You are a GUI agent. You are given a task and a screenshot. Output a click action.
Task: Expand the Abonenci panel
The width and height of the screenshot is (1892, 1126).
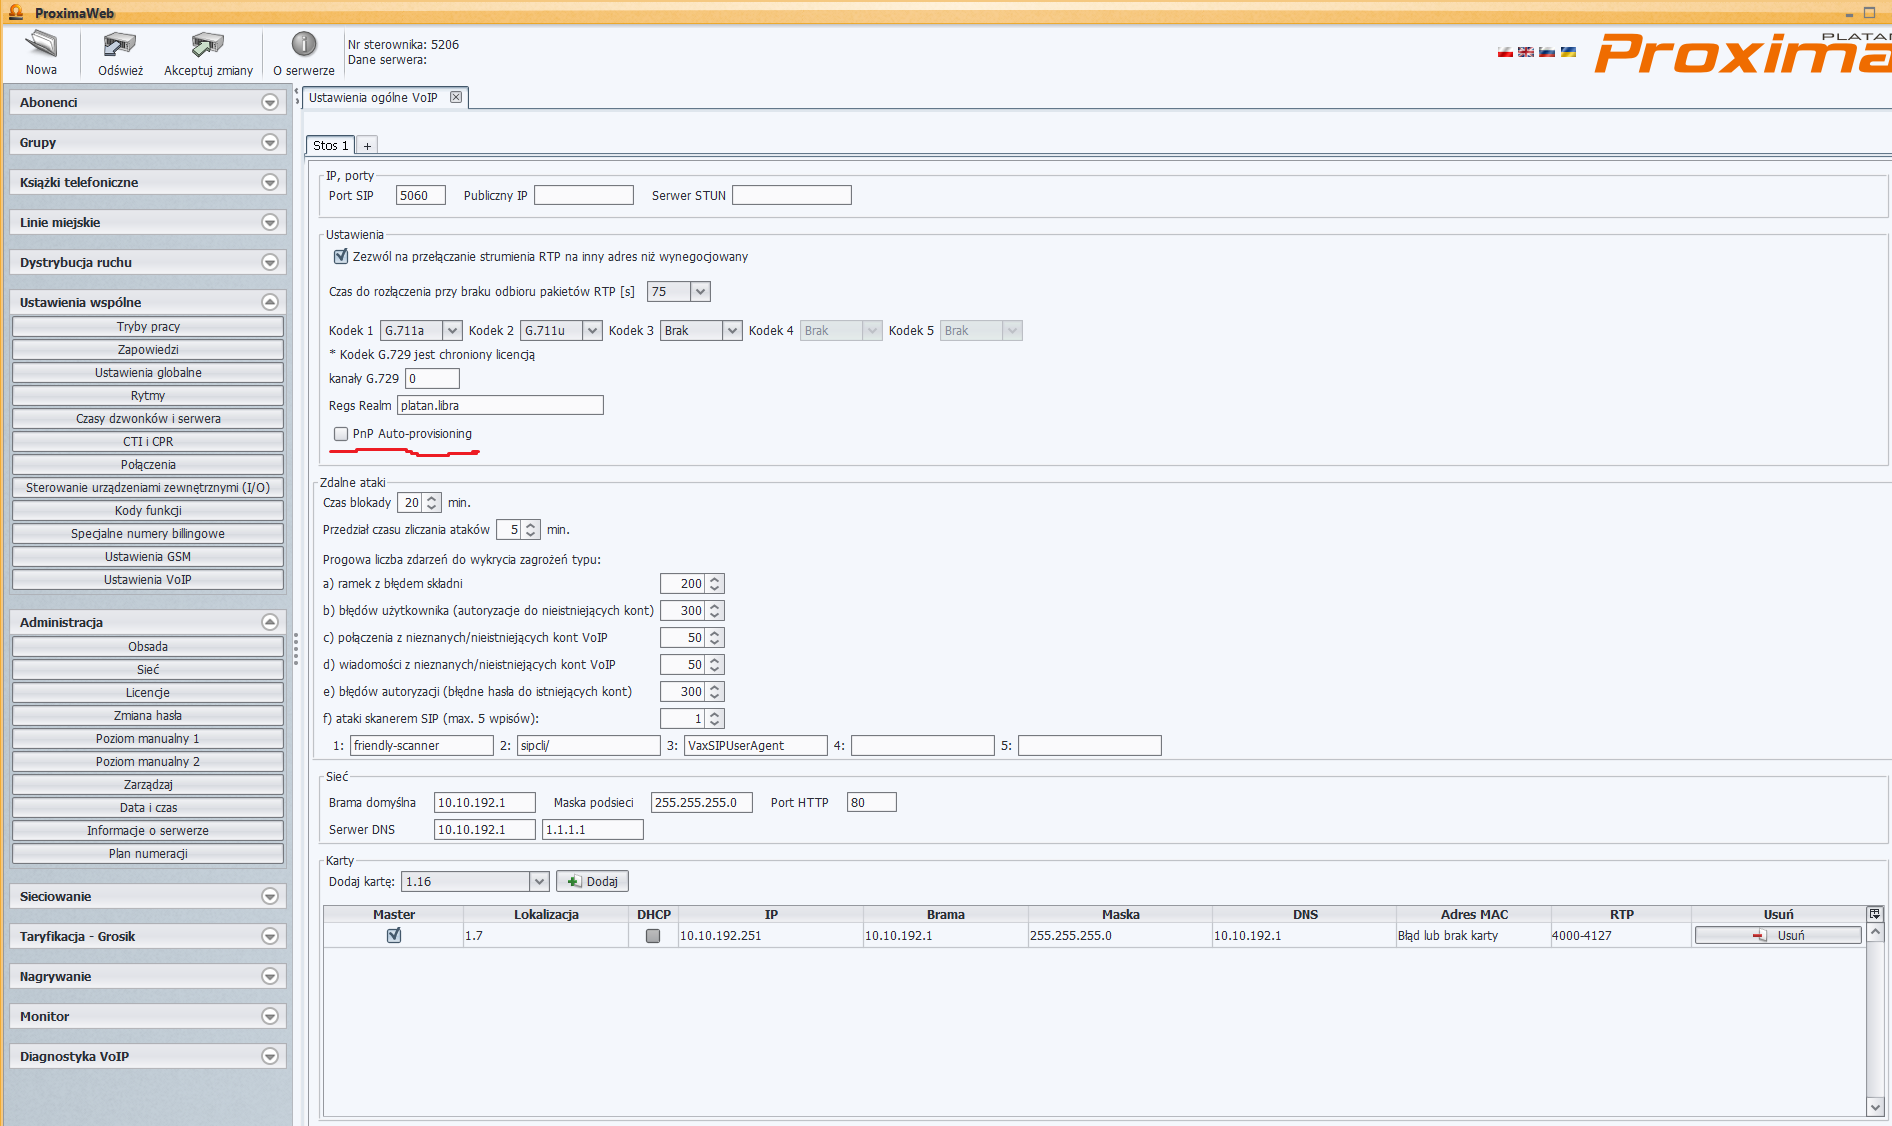pos(269,102)
